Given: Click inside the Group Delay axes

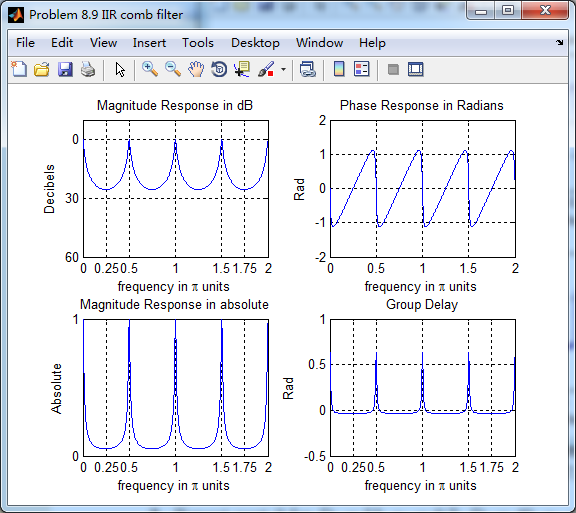Looking at the screenshot, I should click(x=423, y=388).
